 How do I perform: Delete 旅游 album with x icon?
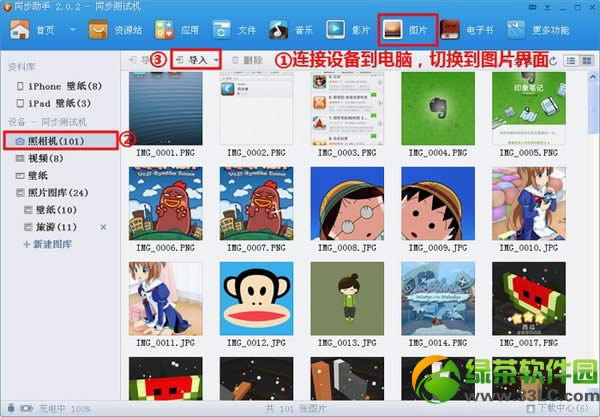103,227
